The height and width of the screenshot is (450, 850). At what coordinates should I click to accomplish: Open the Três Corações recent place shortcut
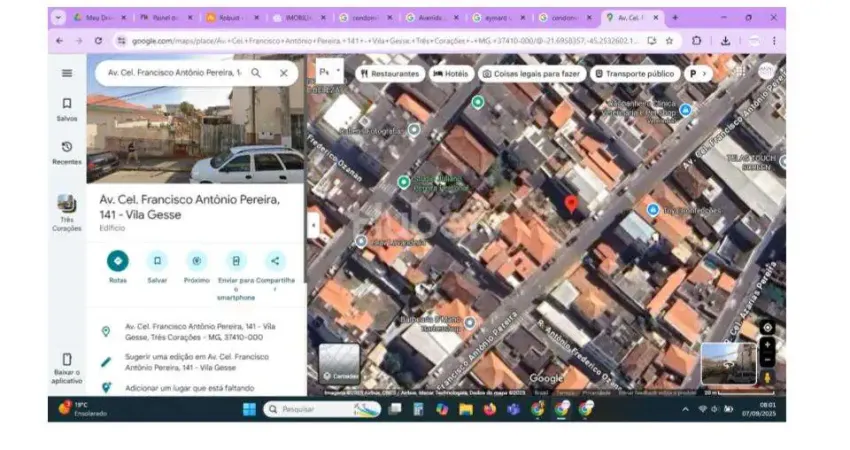point(67,213)
